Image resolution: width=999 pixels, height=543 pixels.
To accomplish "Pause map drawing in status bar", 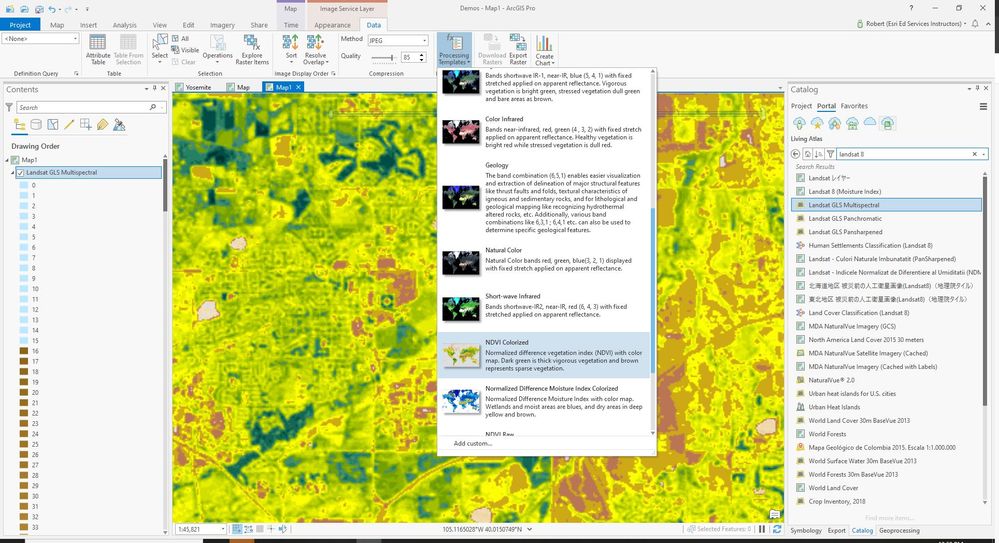I will pyautogui.click(x=762, y=530).
